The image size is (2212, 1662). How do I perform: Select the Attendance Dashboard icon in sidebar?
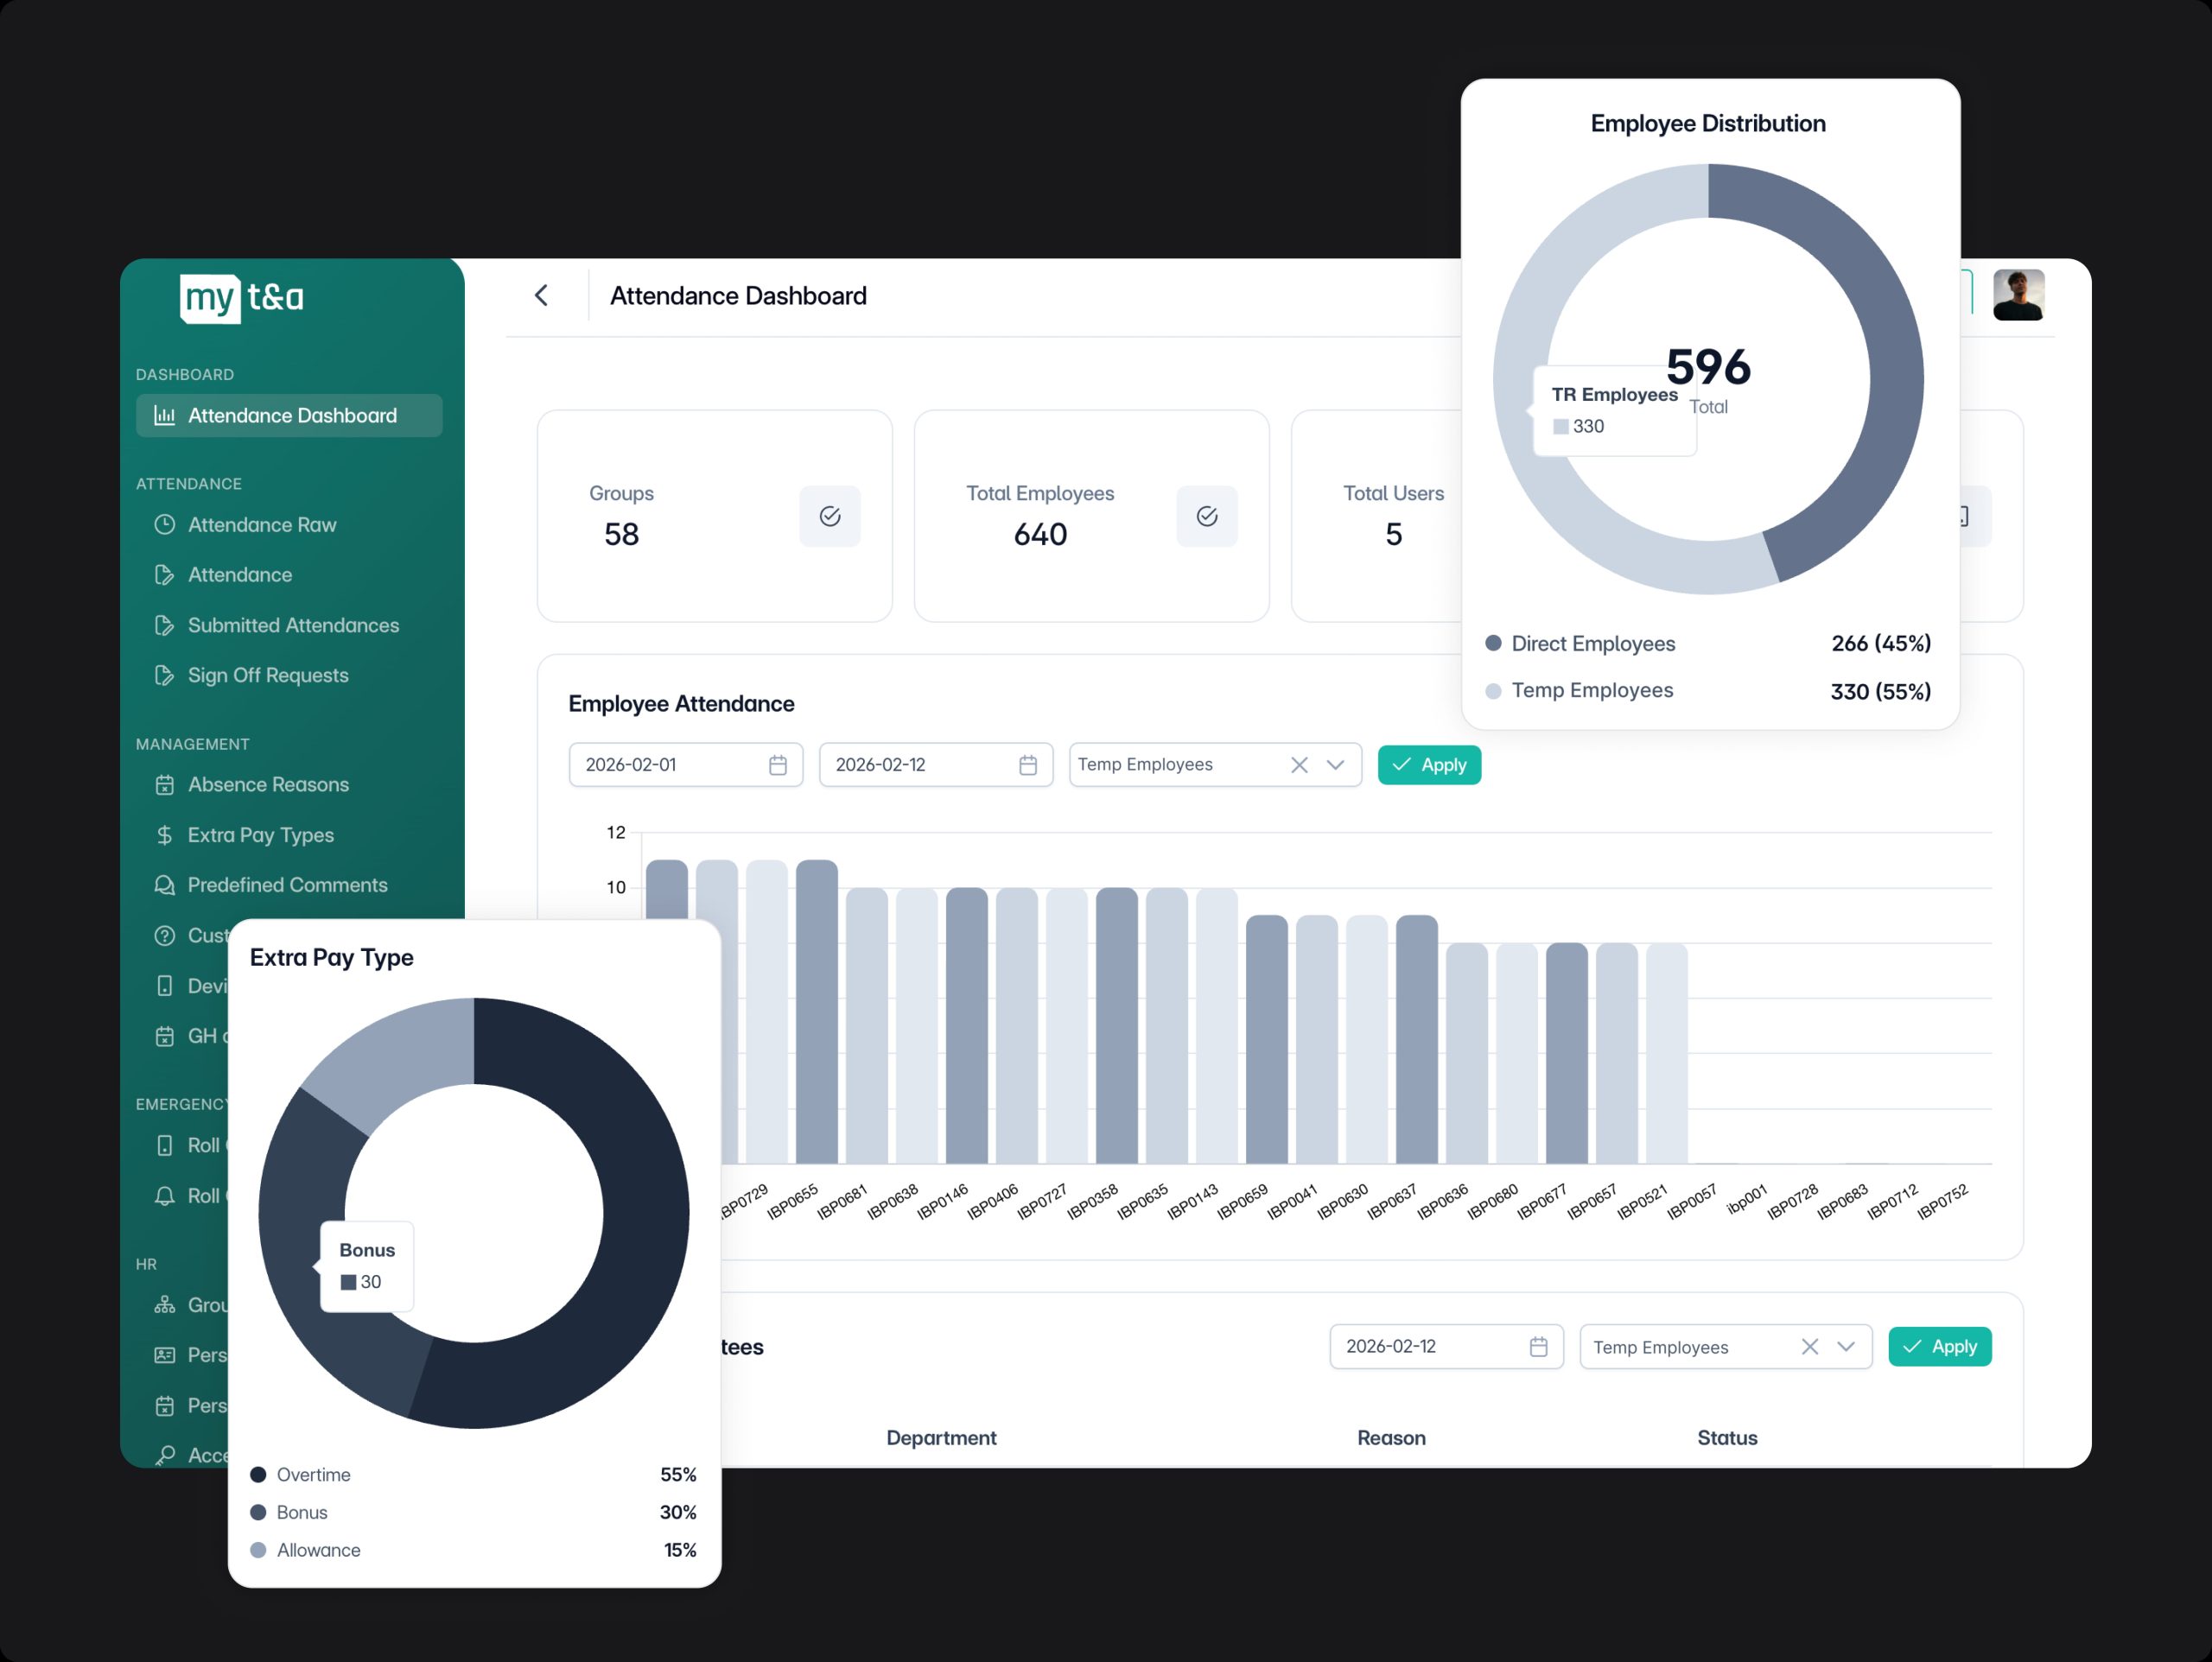pos(165,415)
